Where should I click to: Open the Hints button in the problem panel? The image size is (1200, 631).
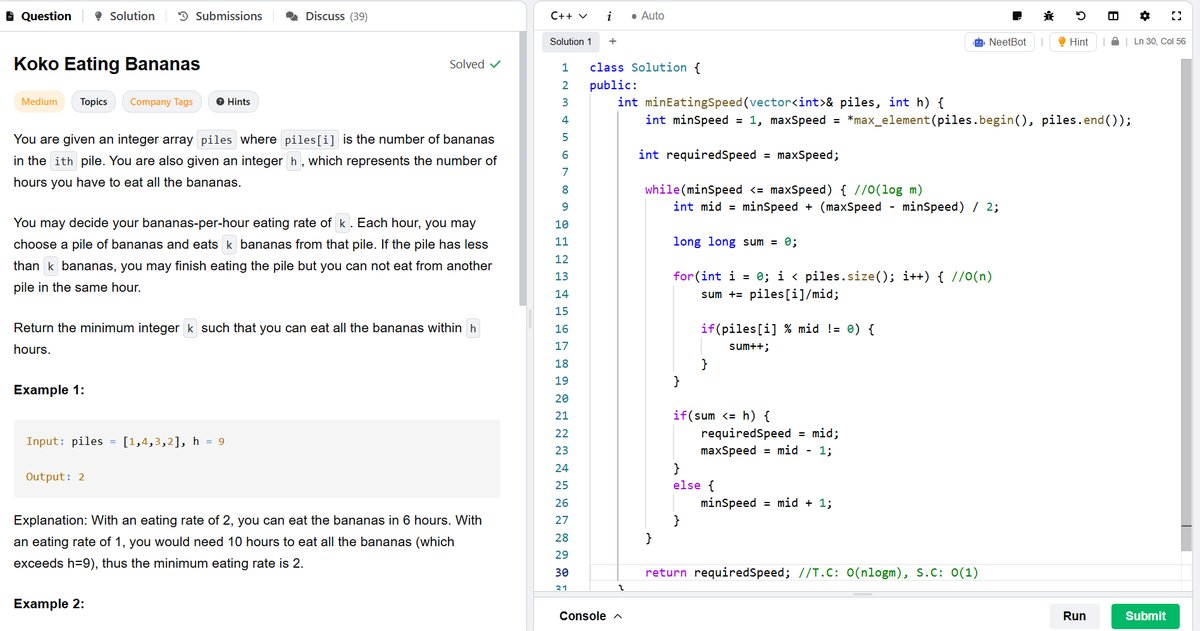[x=233, y=102]
